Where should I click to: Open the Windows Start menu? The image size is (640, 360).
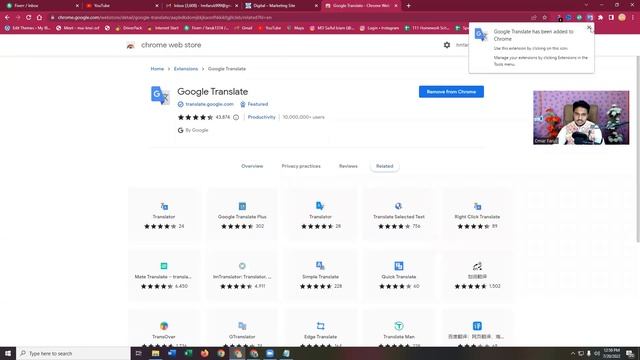(8, 353)
